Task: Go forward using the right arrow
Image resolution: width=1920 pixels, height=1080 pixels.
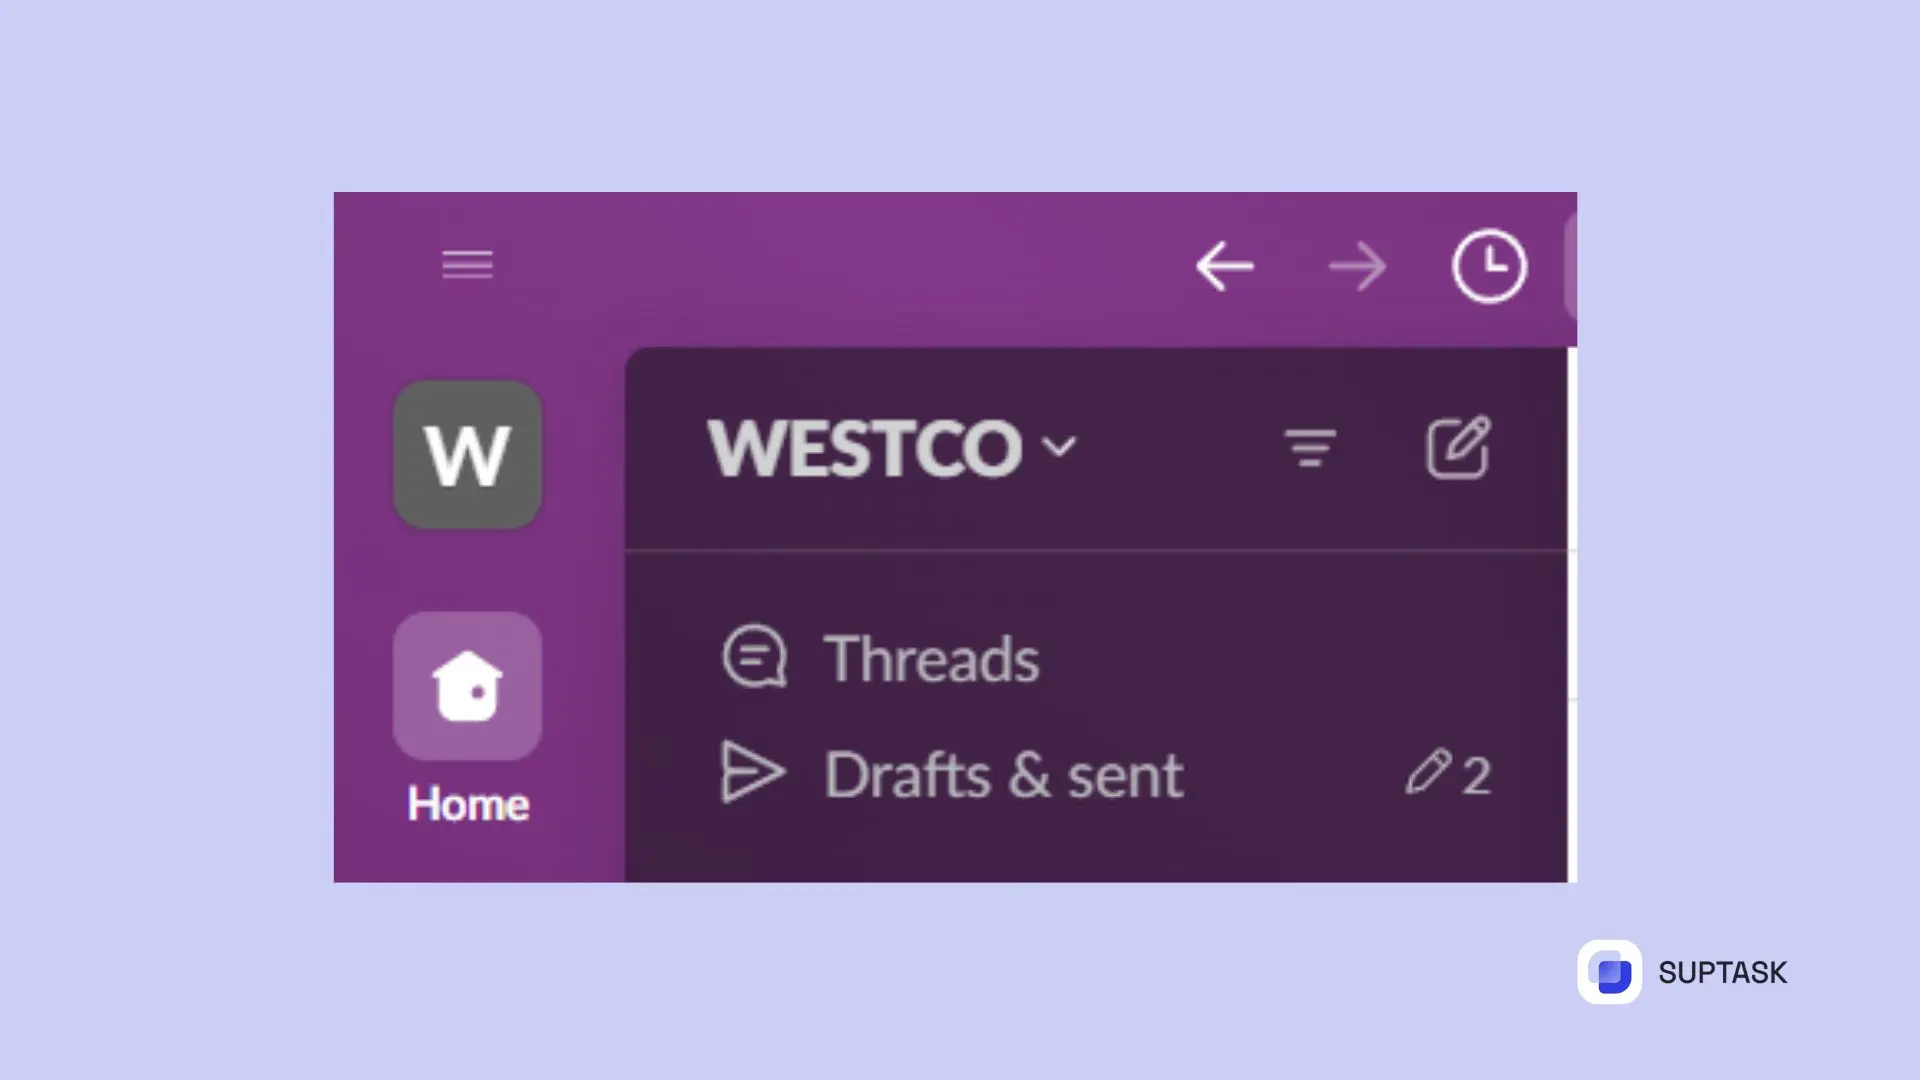Action: click(x=1357, y=266)
